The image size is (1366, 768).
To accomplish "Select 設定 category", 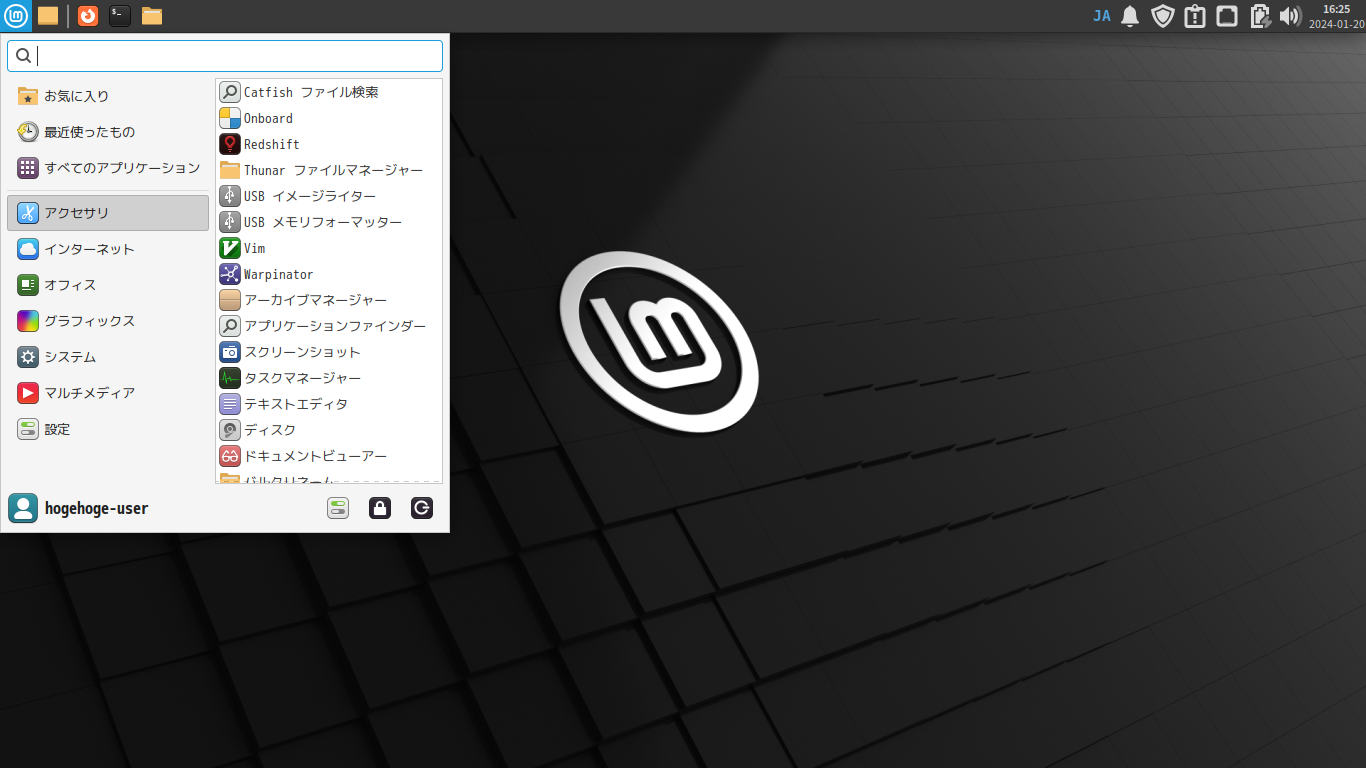I will click(x=108, y=429).
